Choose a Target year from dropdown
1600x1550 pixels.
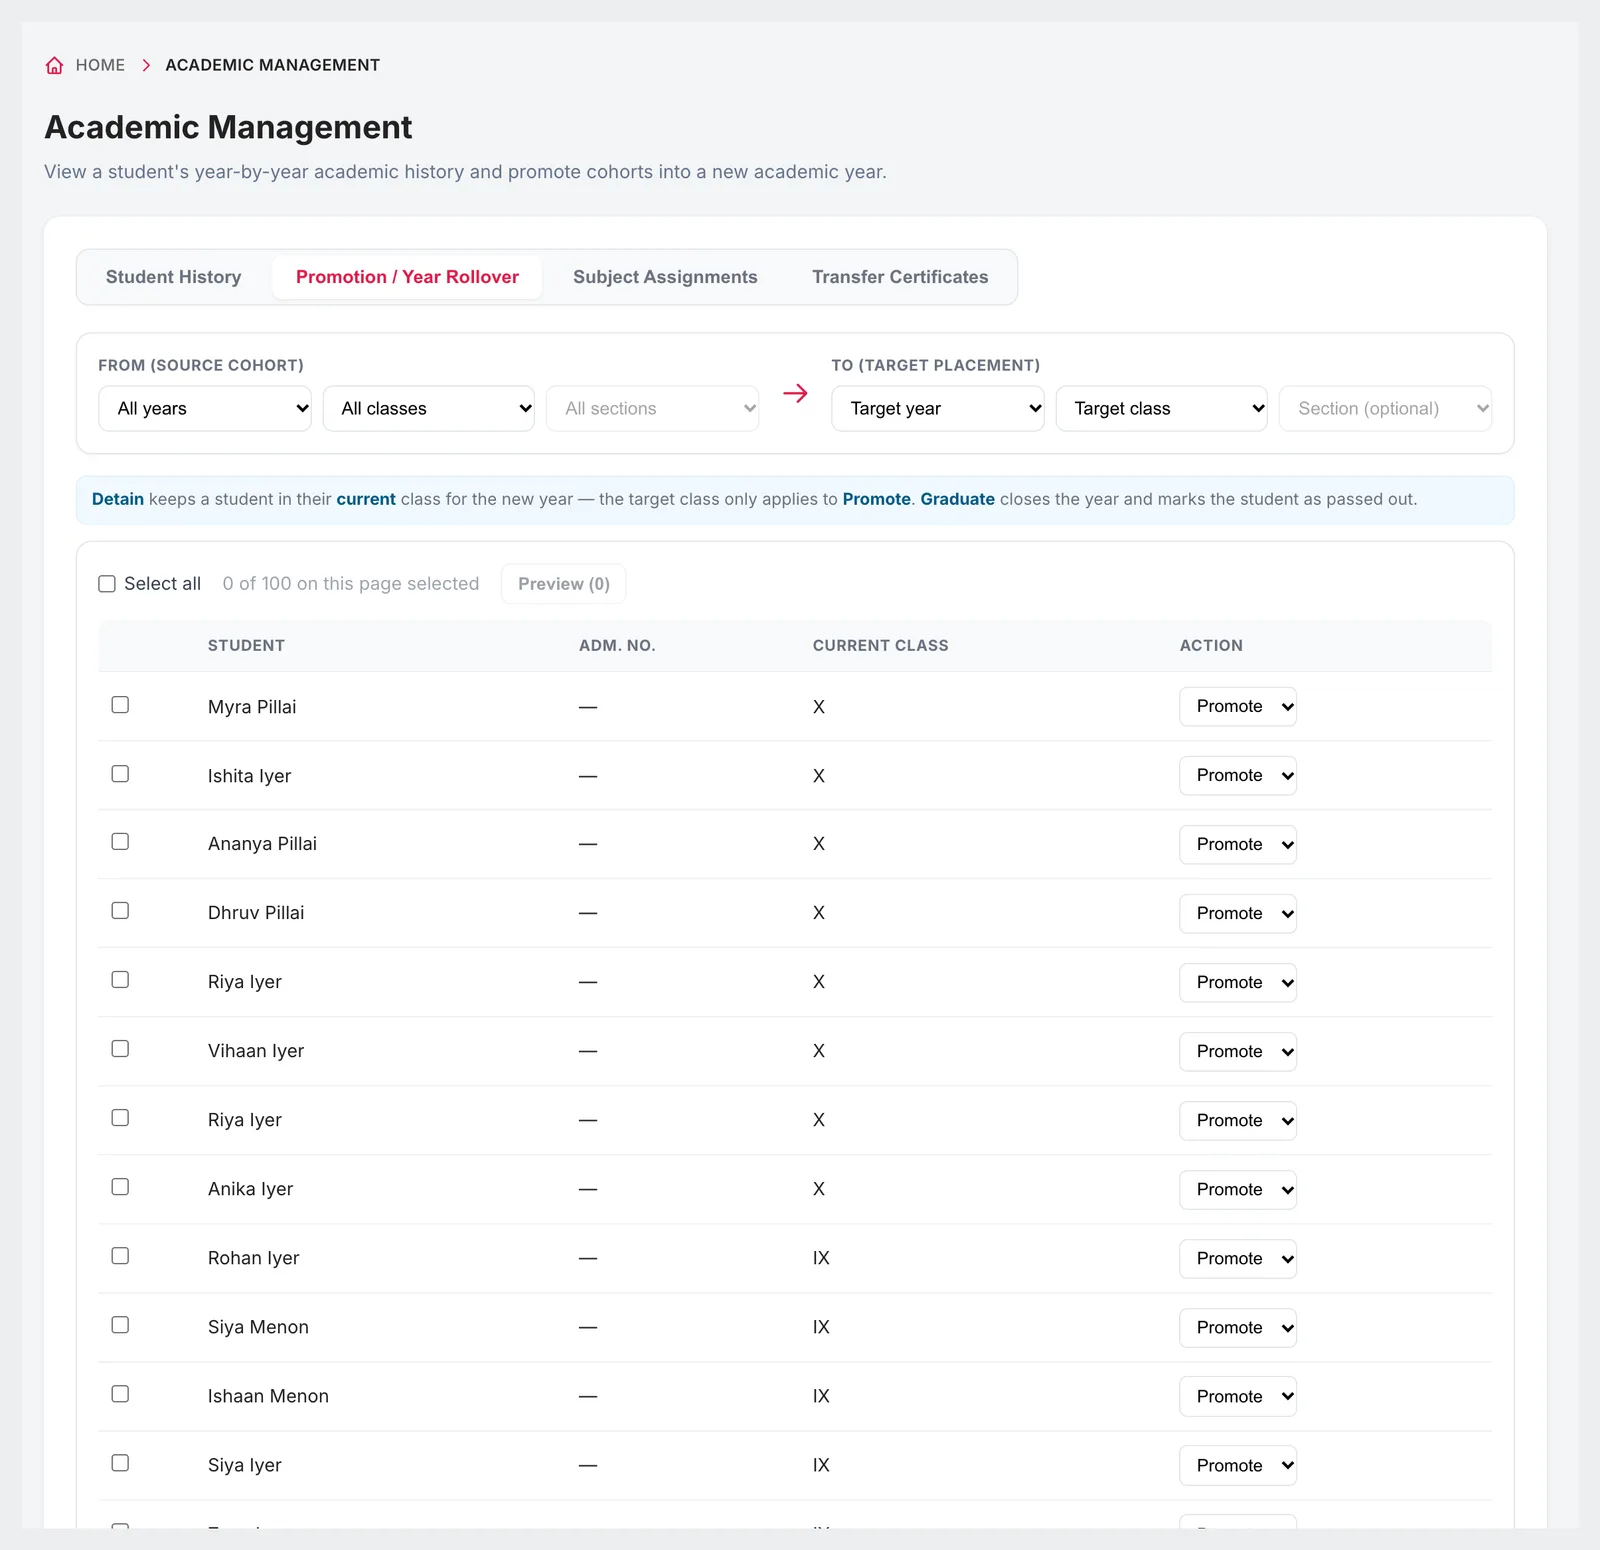click(938, 408)
